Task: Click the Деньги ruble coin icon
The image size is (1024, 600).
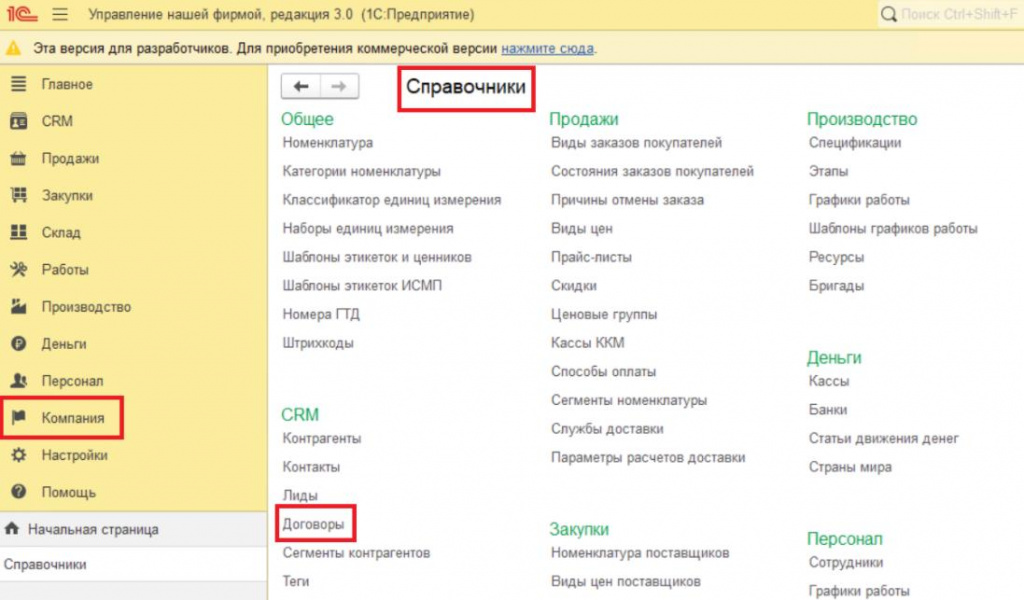Action: (19, 343)
